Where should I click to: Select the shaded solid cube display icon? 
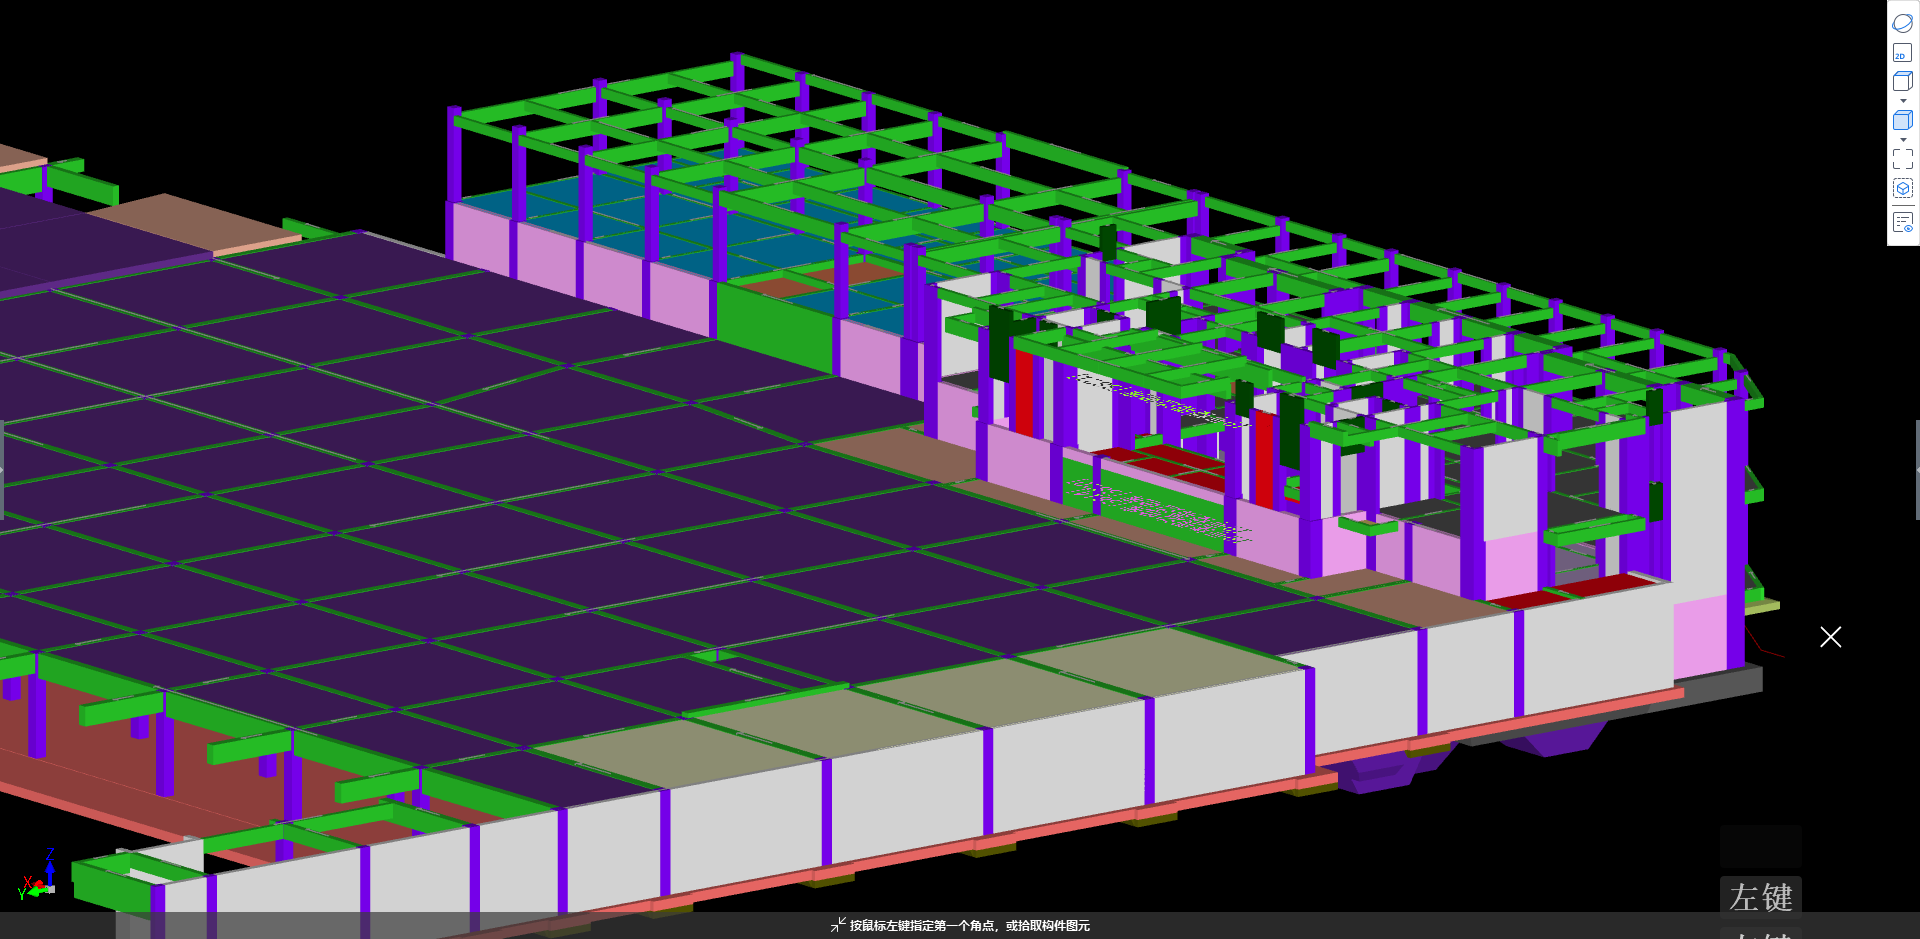tap(1902, 121)
